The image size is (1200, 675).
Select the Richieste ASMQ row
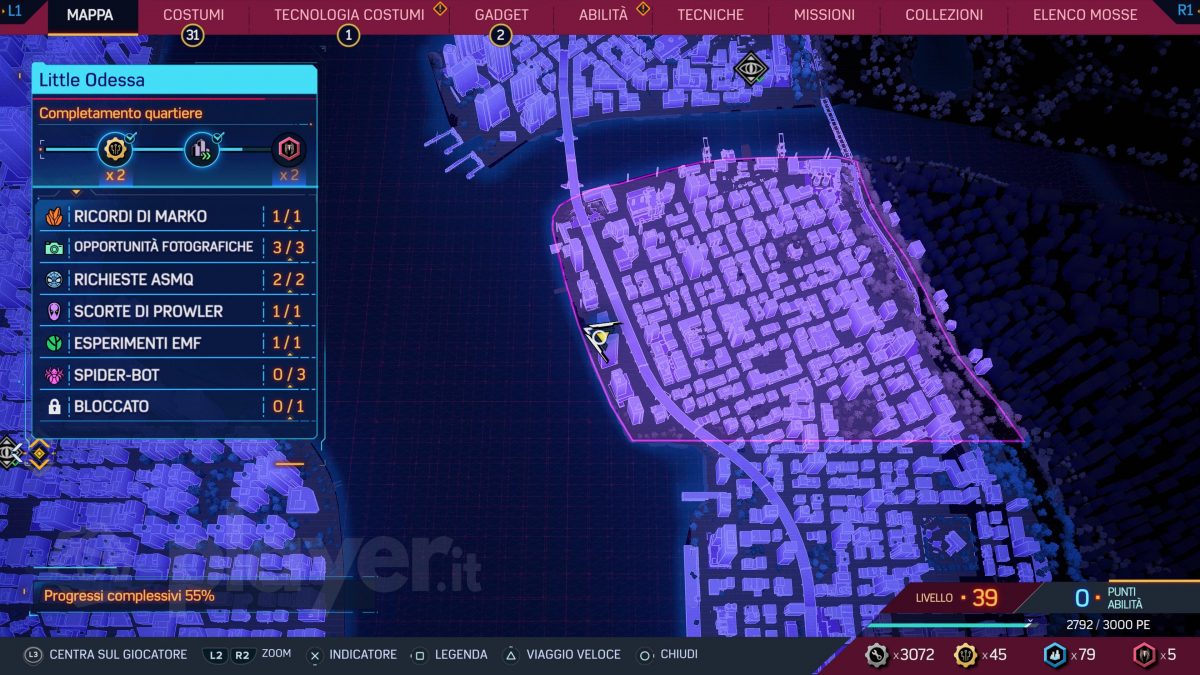pyautogui.click(x=175, y=280)
